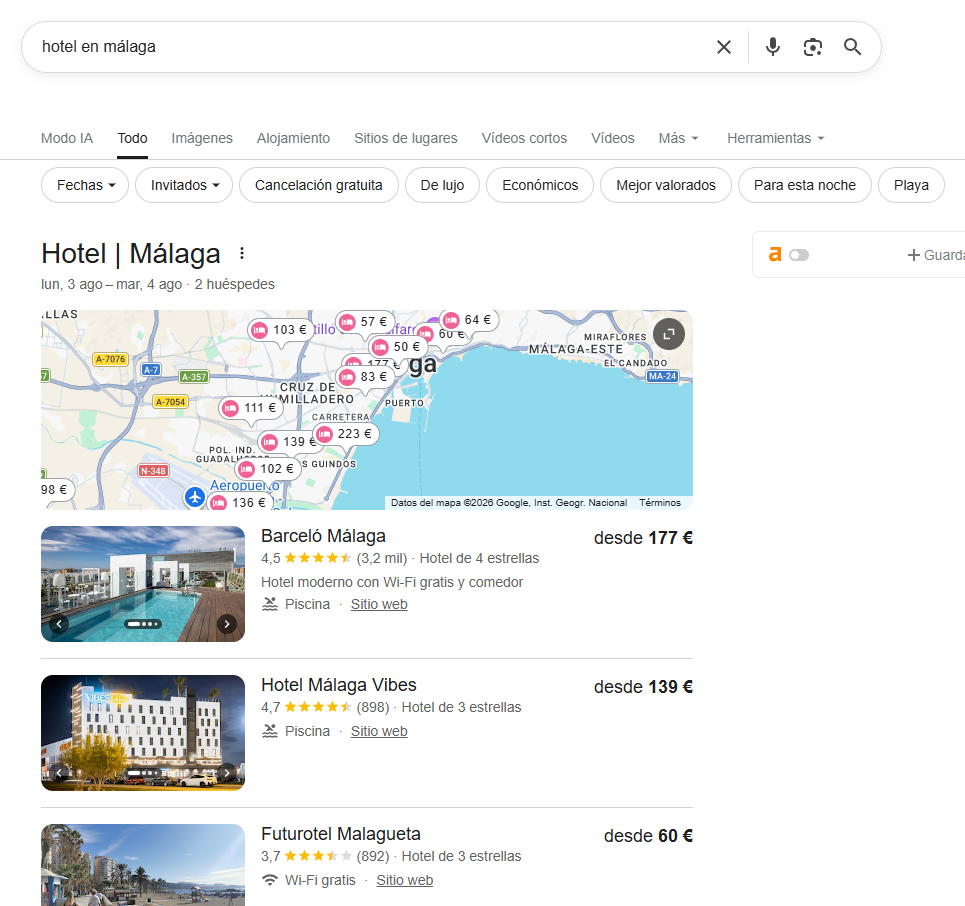The image size is (965, 906).
Task: Click the Hotel | Málaga heading
Action: [x=131, y=254]
